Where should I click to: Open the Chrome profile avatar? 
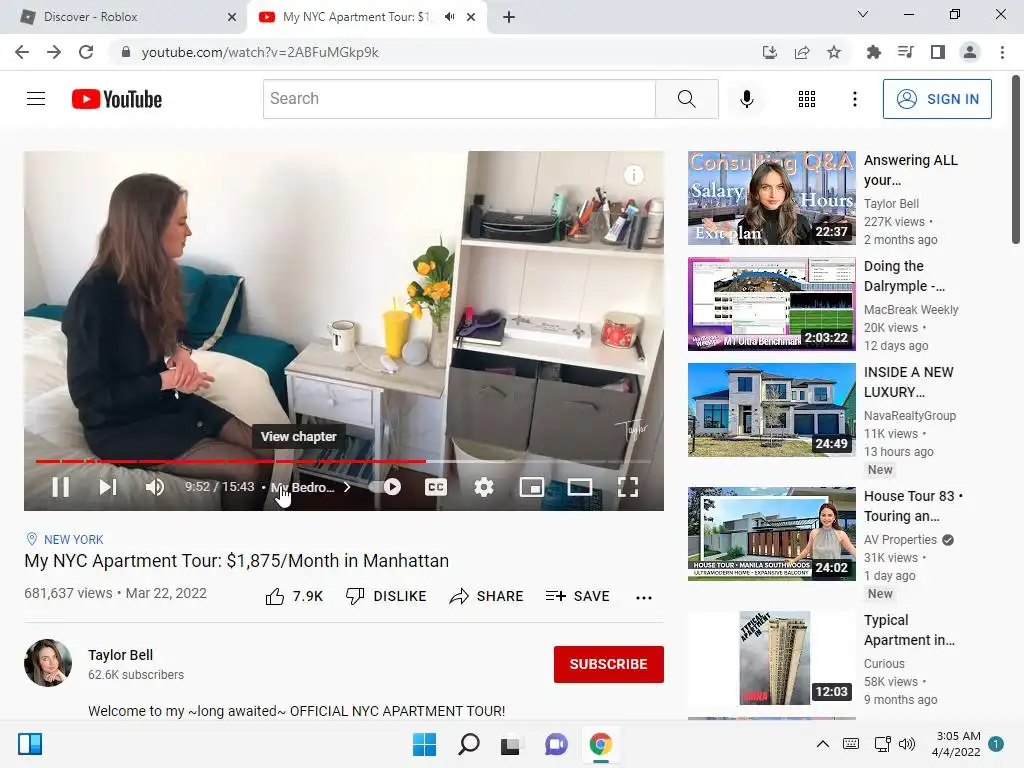[x=970, y=52]
